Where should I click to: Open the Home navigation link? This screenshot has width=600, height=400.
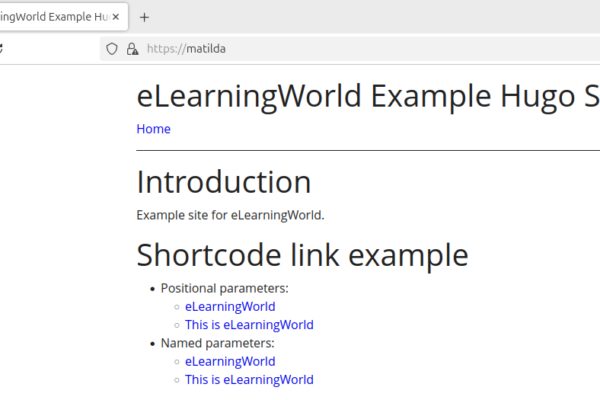click(x=153, y=129)
